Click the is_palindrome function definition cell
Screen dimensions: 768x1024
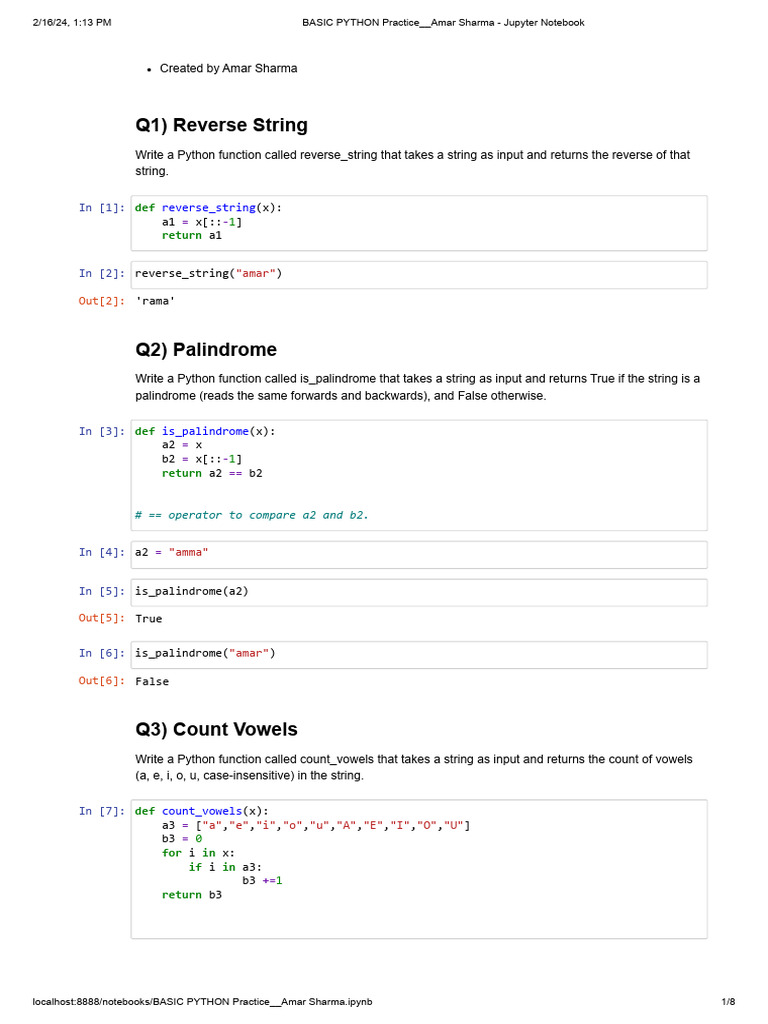tap(418, 474)
